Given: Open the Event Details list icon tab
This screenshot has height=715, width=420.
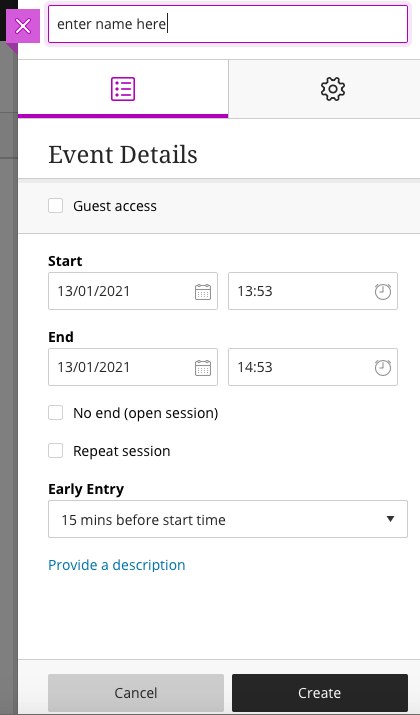Looking at the screenshot, I should 123,89.
